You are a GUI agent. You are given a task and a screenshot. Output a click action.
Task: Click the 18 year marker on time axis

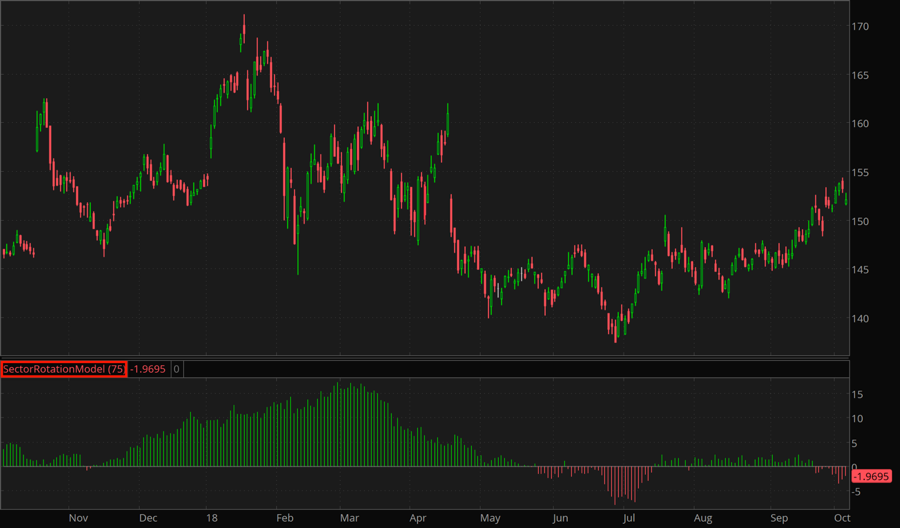tap(211, 518)
